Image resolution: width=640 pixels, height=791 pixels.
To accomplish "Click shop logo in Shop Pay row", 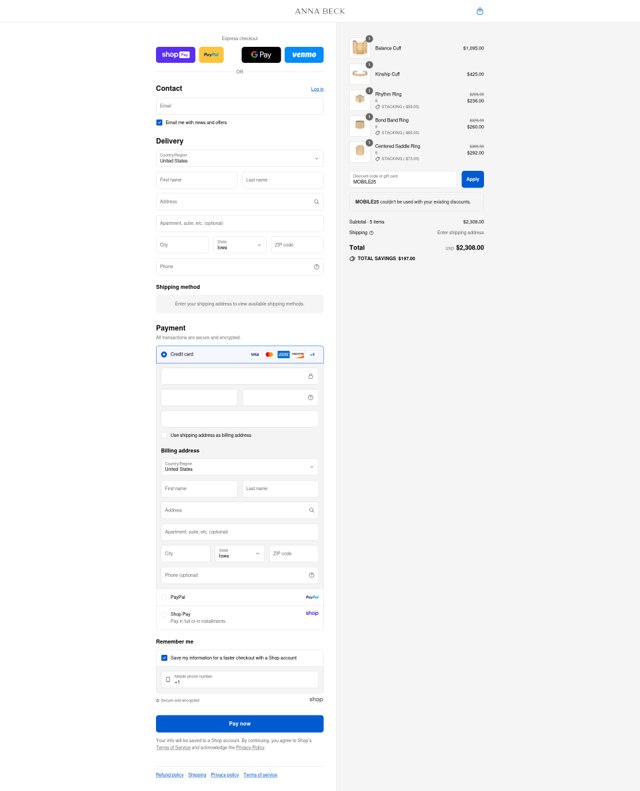I will (312, 613).
